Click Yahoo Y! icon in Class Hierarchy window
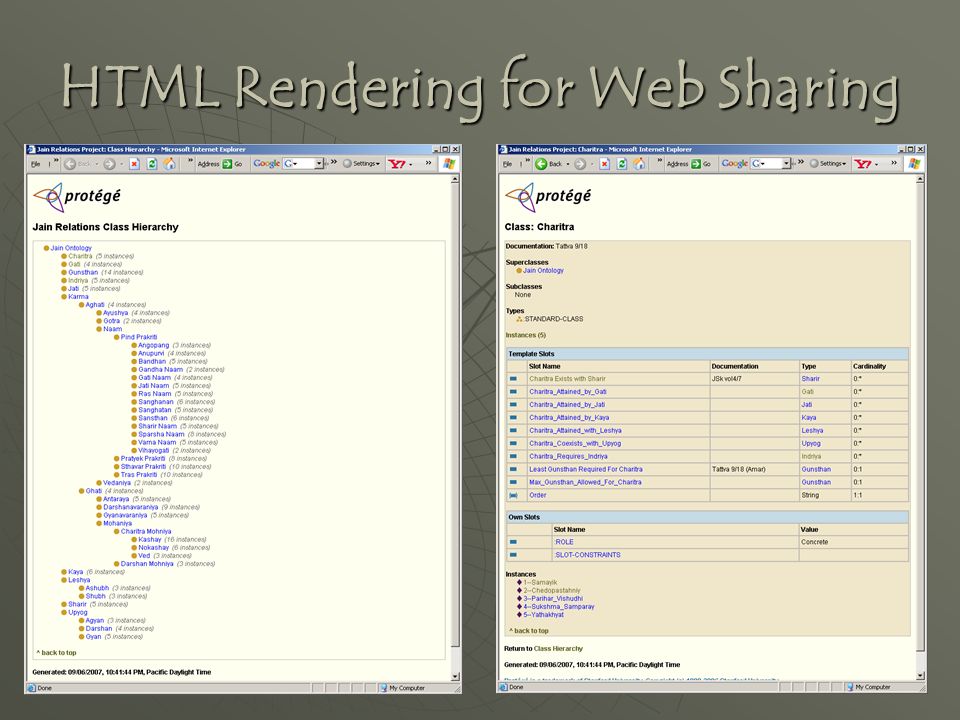The image size is (960, 720). 397,164
